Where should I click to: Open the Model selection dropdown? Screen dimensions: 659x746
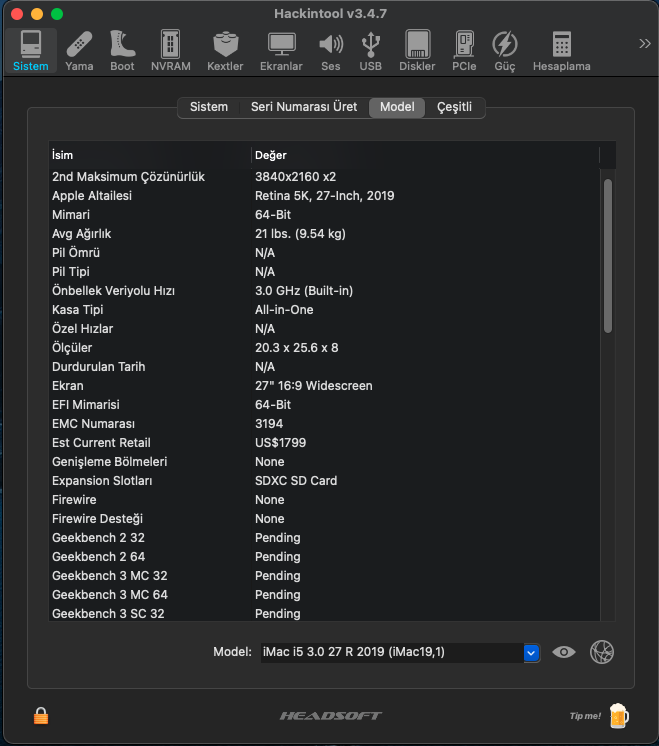(531, 652)
